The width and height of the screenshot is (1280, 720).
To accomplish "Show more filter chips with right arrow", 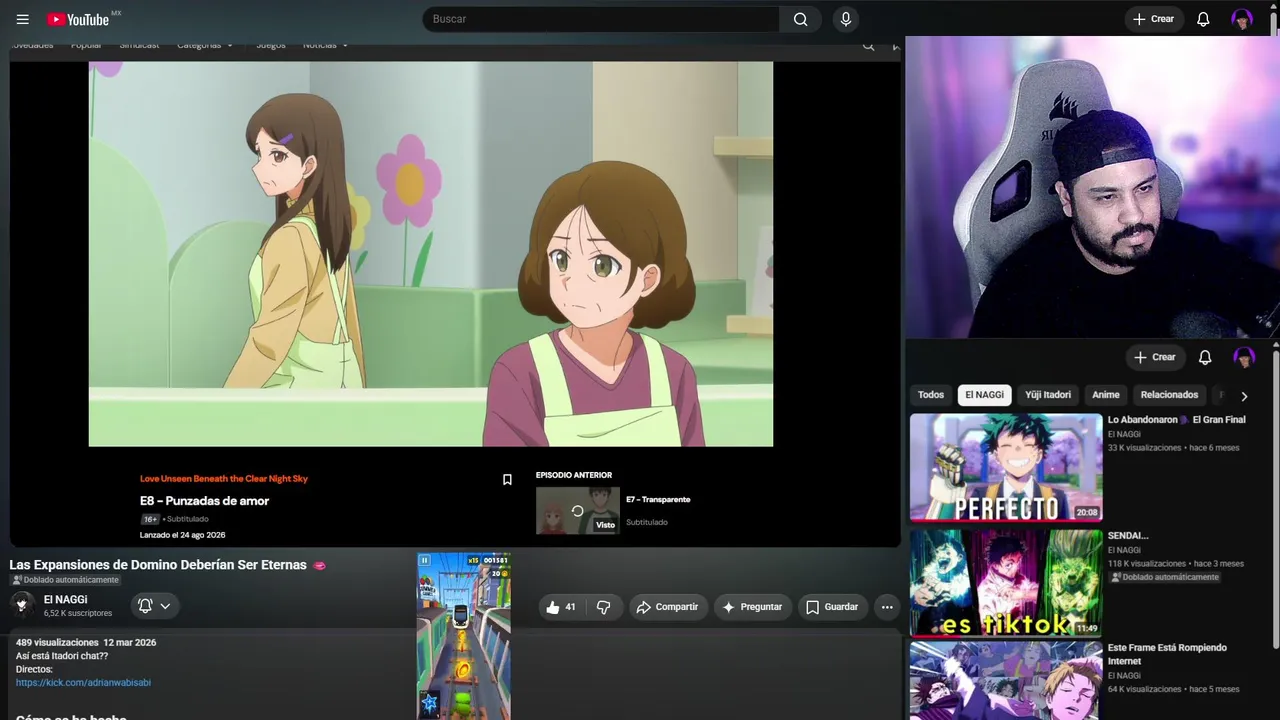I will click(x=1244, y=396).
